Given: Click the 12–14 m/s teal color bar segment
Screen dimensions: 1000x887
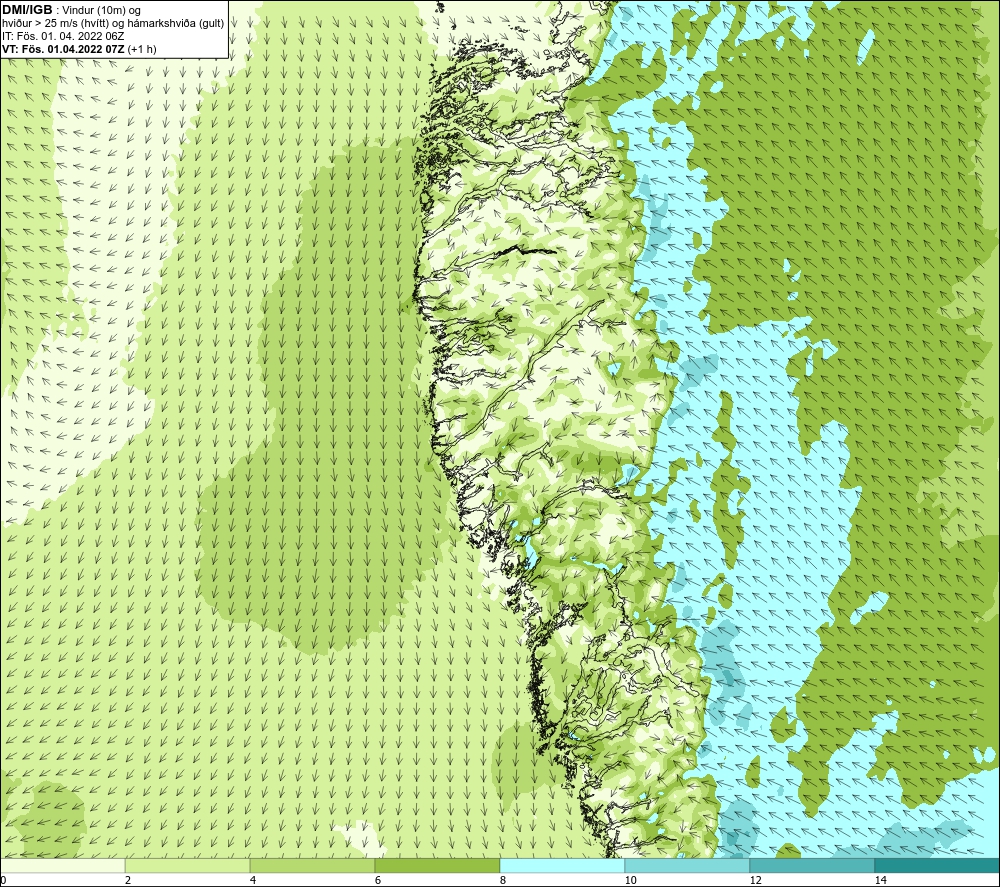Looking at the screenshot, I should point(812,865).
